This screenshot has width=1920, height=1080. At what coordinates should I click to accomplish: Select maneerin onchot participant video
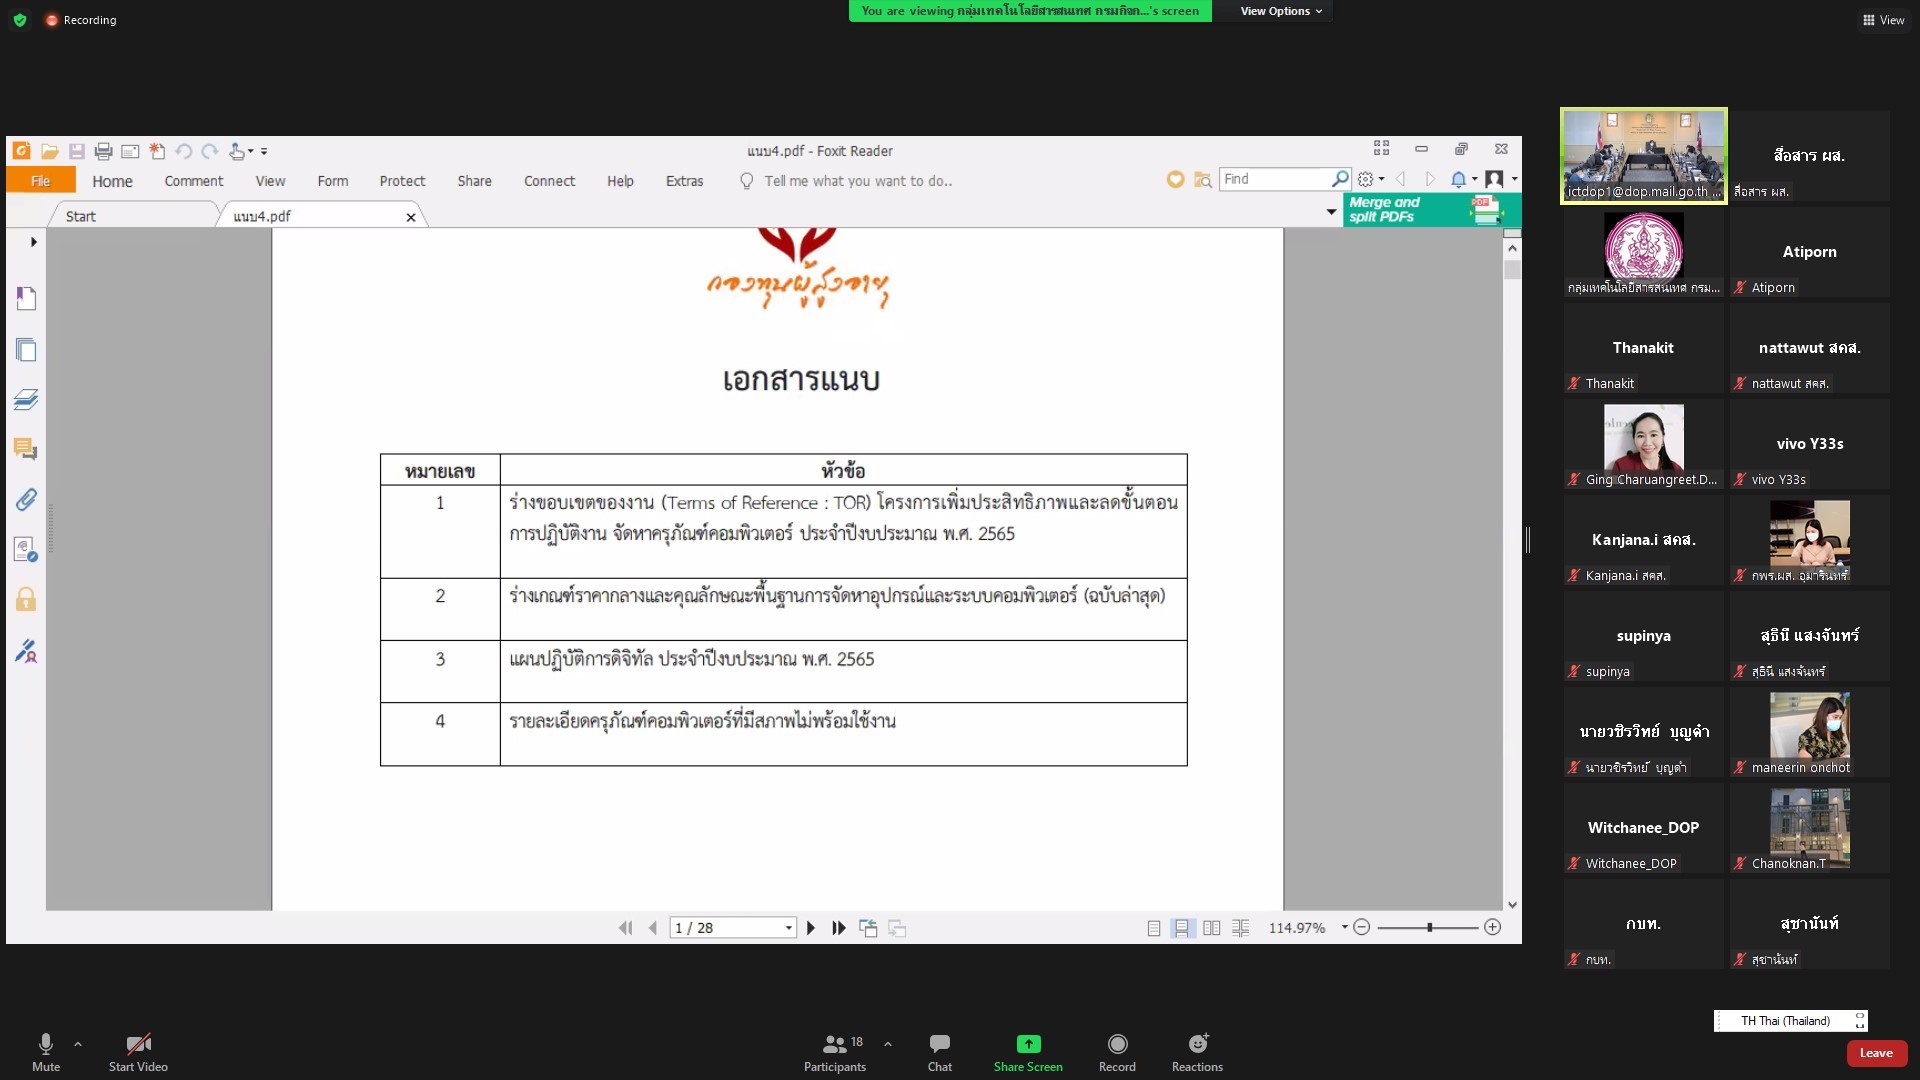click(x=1810, y=732)
